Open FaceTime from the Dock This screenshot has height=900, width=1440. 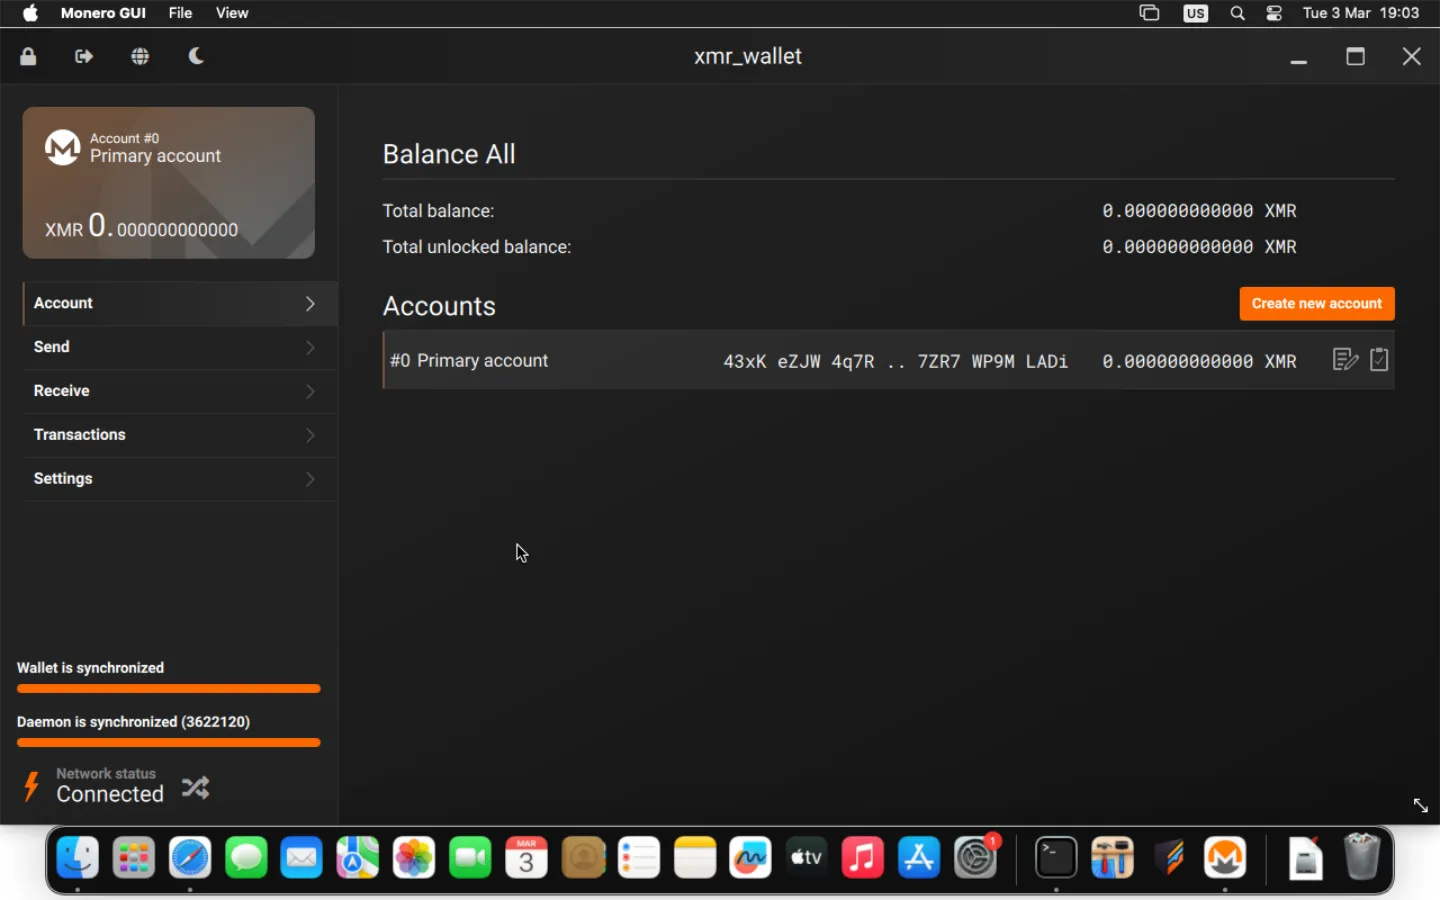pos(470,858)
